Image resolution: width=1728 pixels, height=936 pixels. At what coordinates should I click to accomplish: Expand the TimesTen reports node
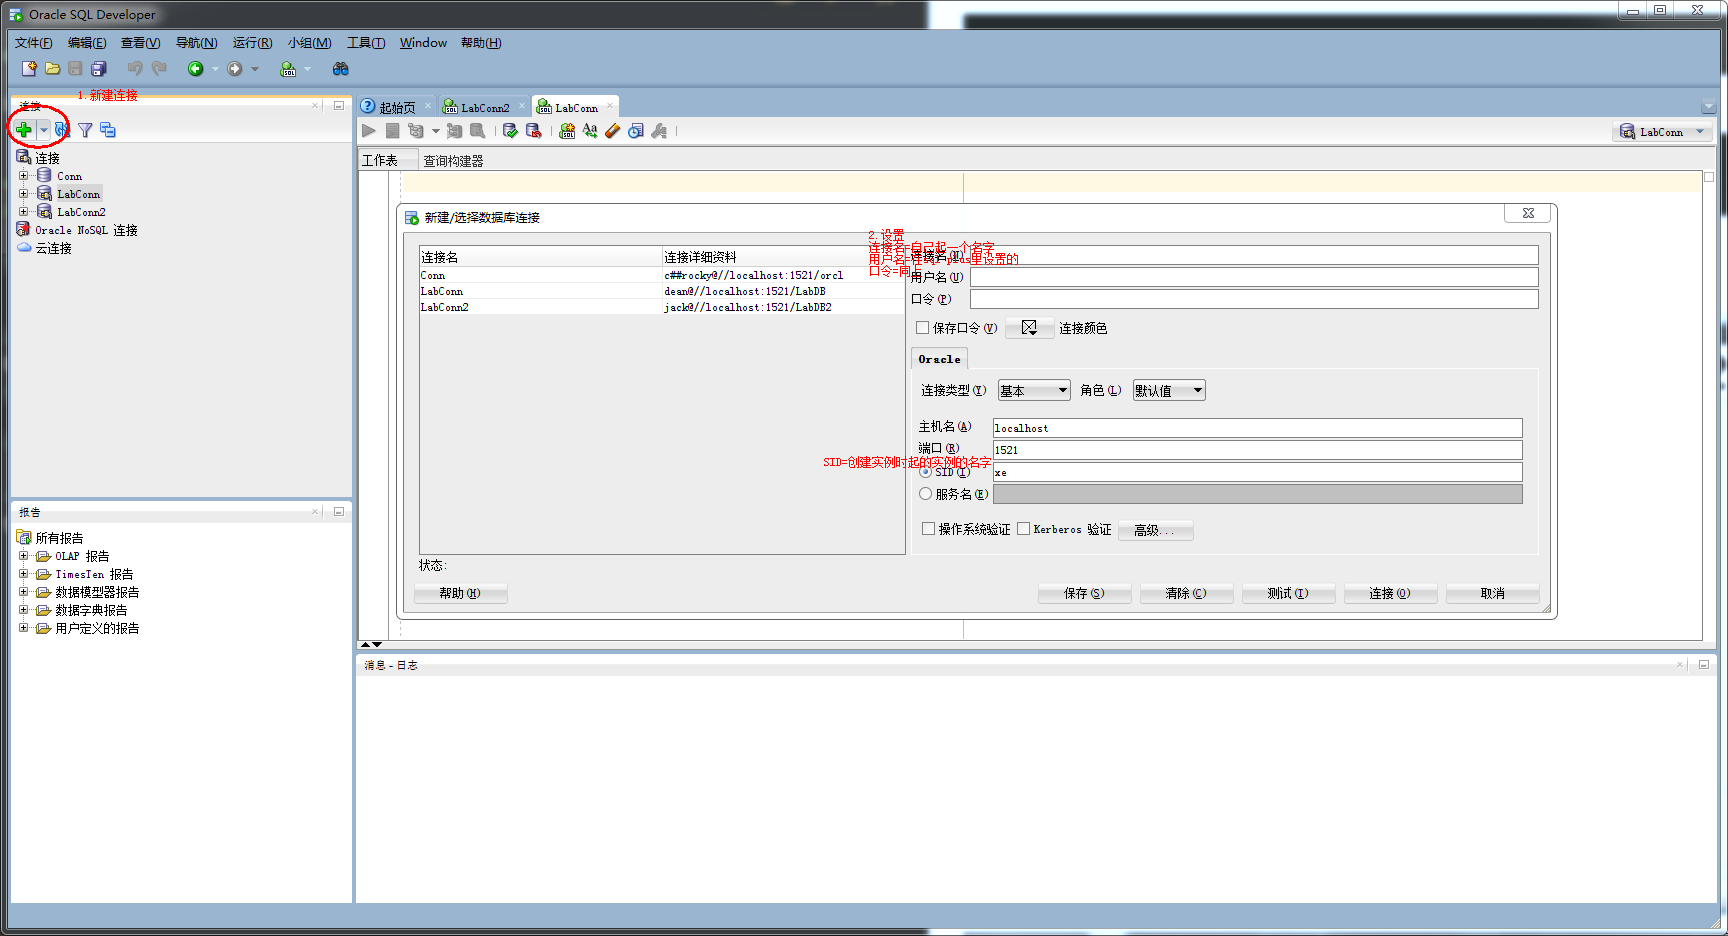(23, 574)
